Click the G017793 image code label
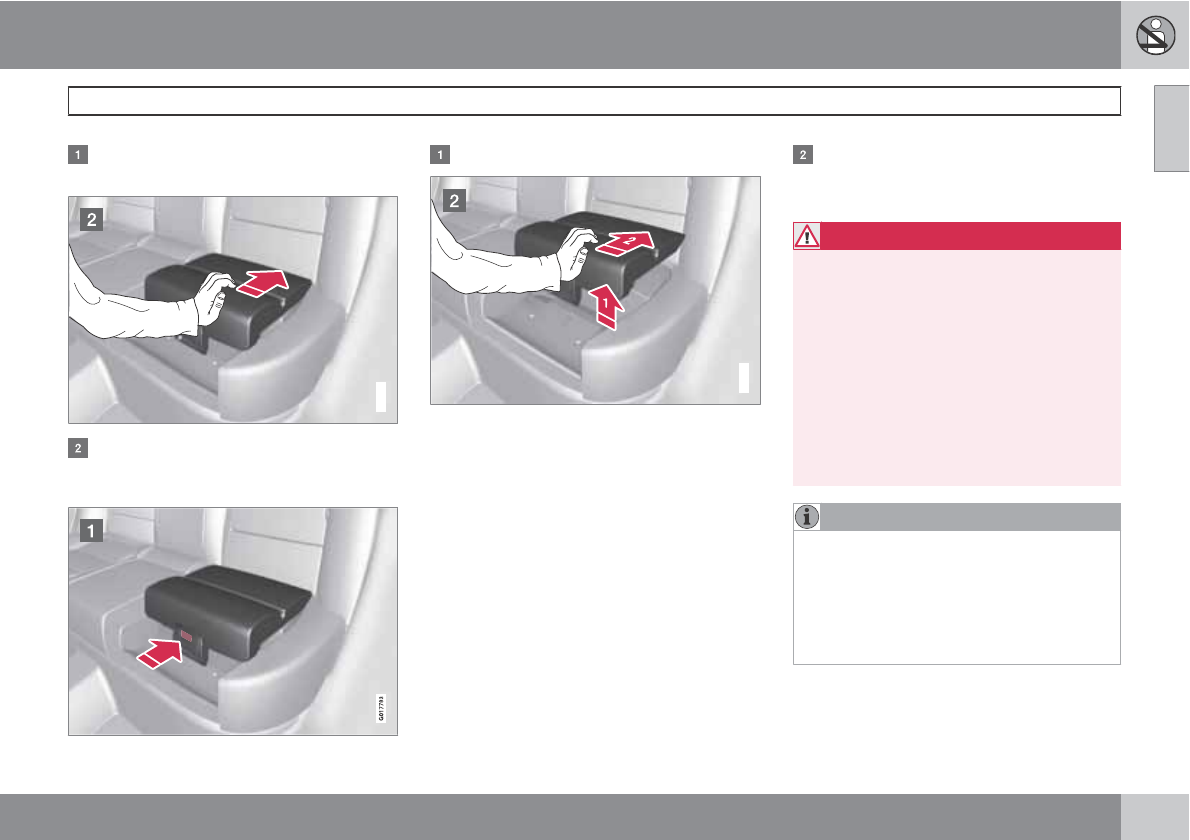1190x840 pixels. [381, 708]
